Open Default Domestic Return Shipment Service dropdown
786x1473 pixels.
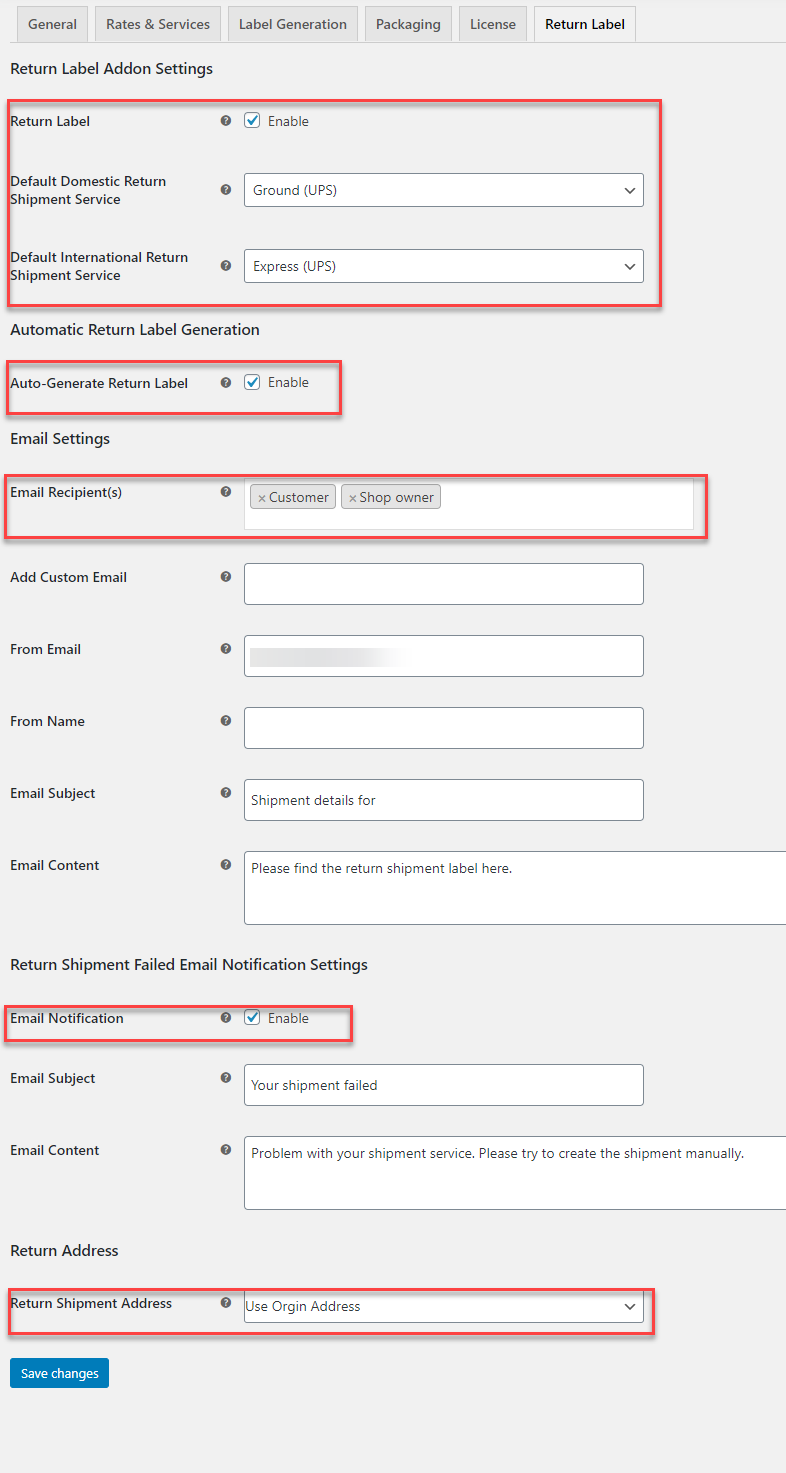pyautogui.click(x=443, y=190)
